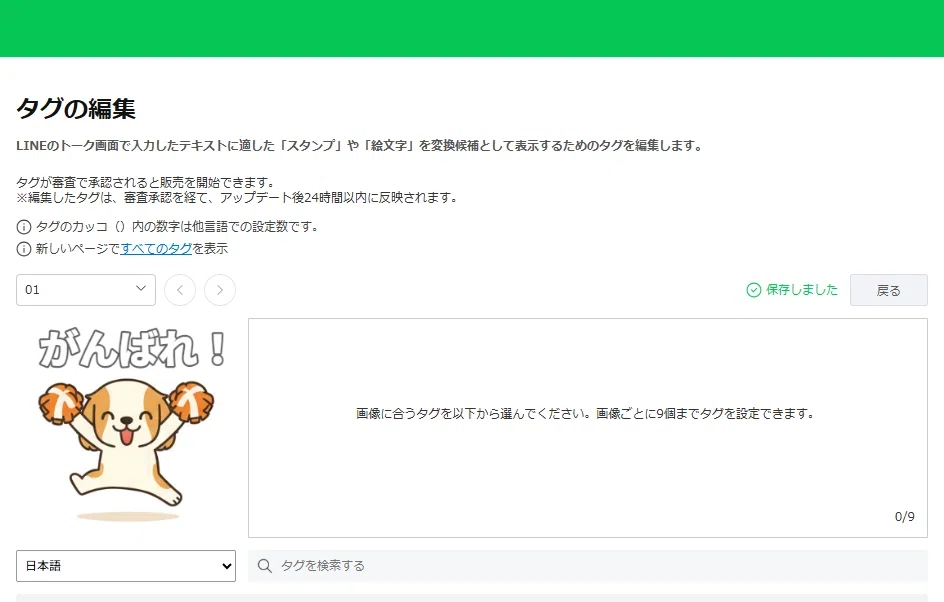
Task: Open the sticker number 01 dropdown
Action: click(x=85, y=290)
